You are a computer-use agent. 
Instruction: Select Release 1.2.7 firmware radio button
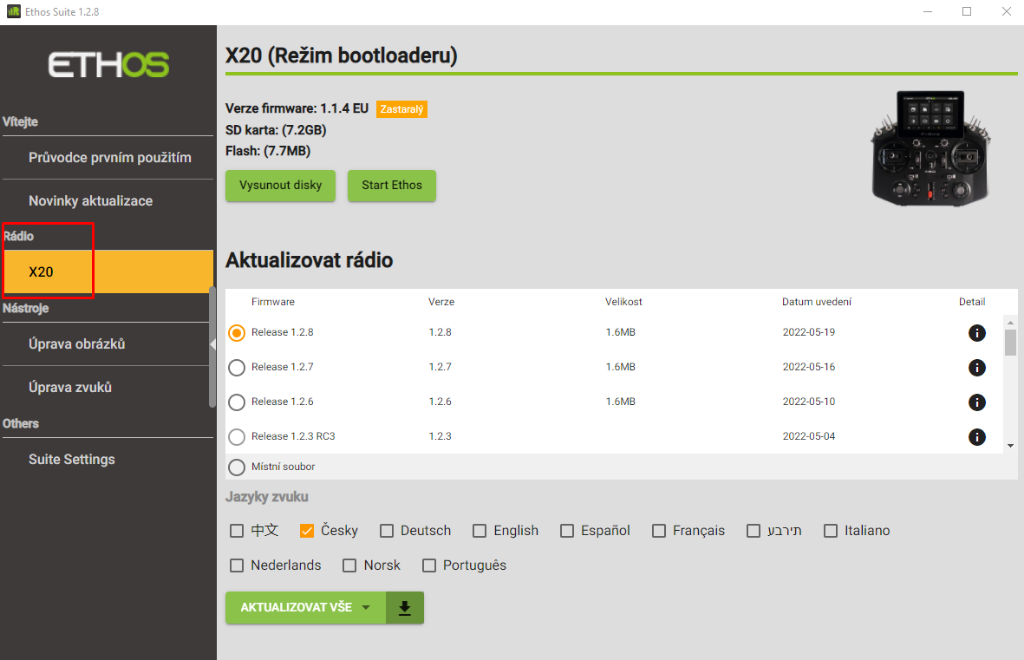pos(237,367)
